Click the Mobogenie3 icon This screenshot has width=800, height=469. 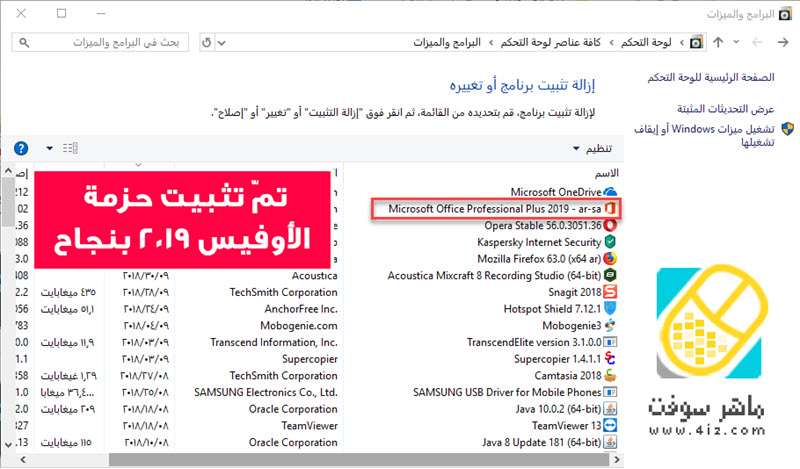pos(610,326)
